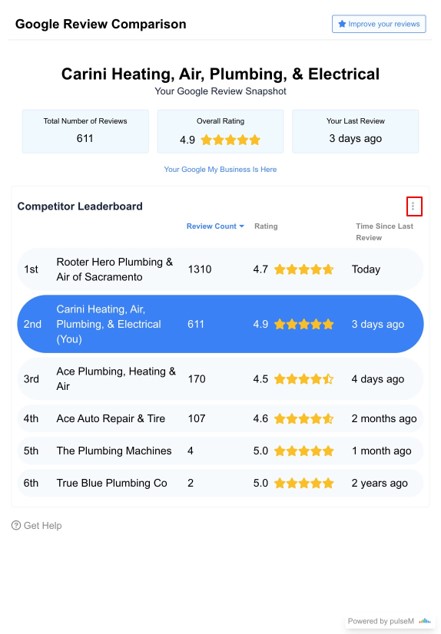Click the pulseM logo icon
The image size is (441, 634).
pos(424,621)
